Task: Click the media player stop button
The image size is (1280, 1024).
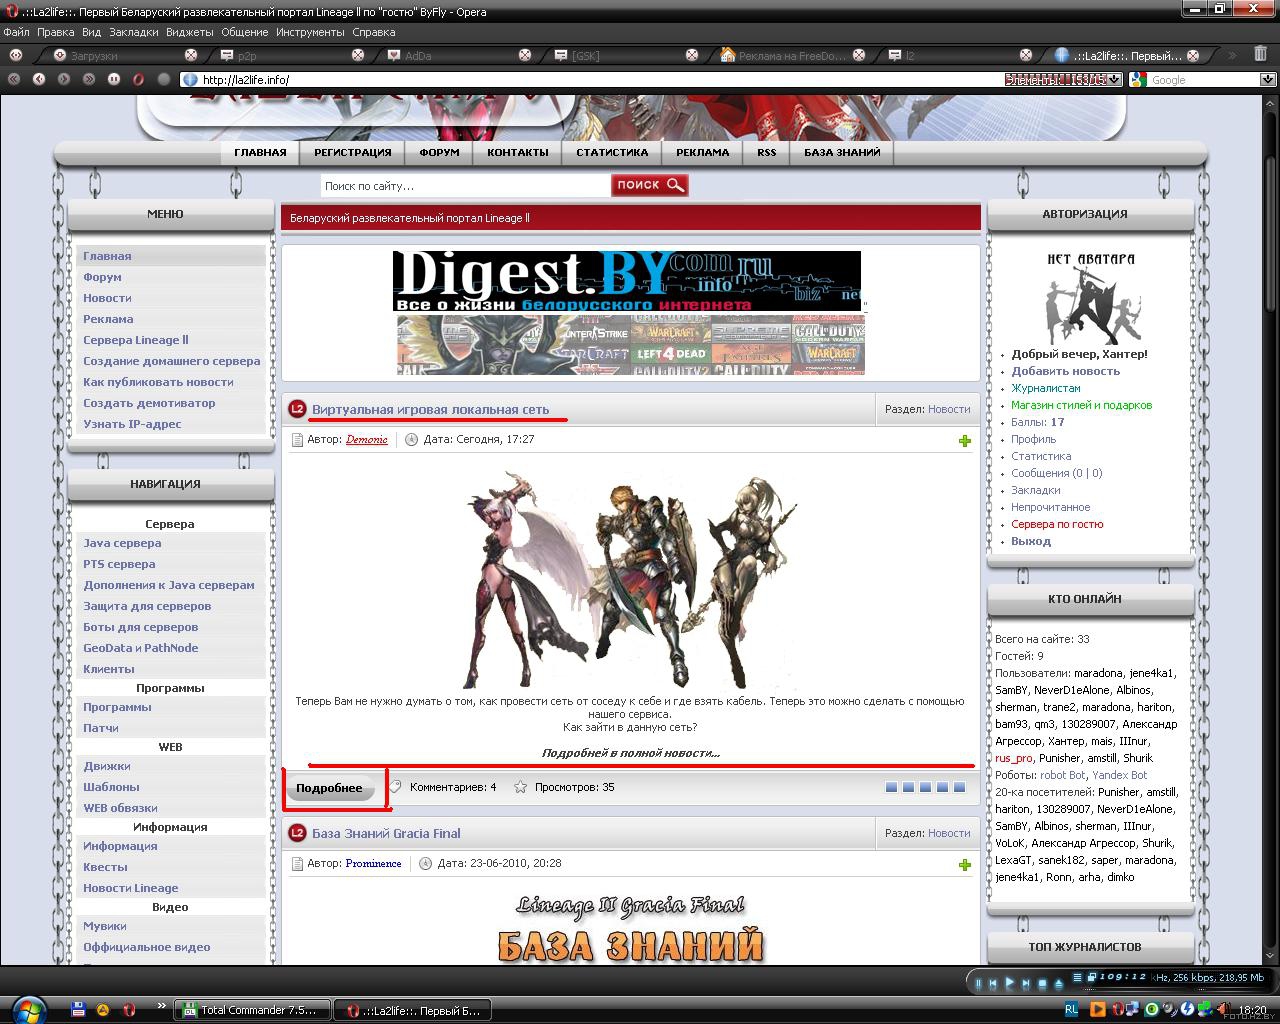Action: (1042, 983)
